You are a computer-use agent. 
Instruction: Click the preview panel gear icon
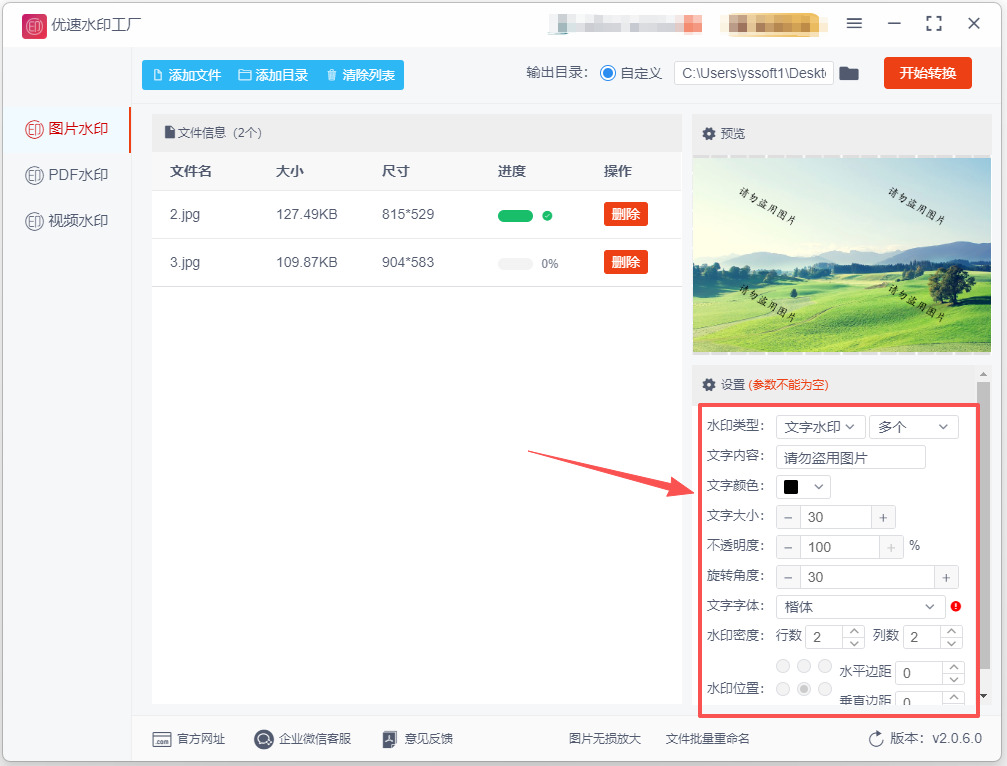(x=708, y=134)
